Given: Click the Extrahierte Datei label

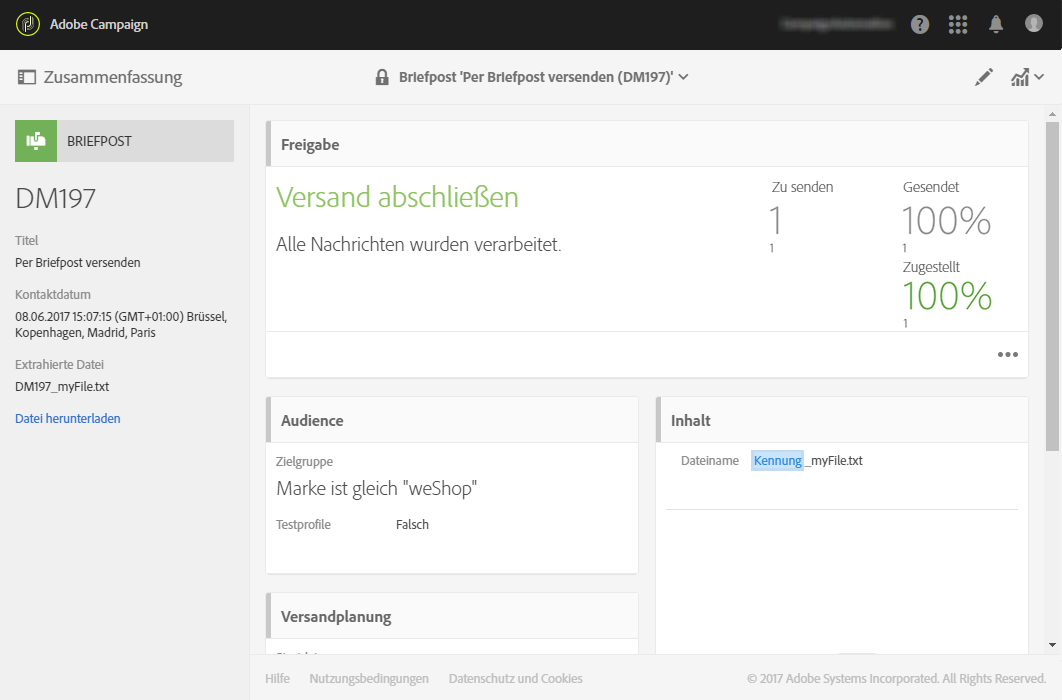Looking at the screenshot, I should [x=60, y=364].
